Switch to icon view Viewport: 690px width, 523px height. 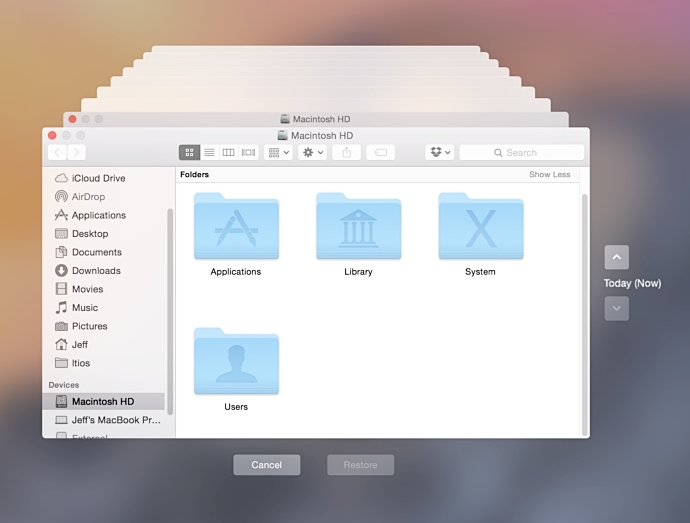(189, 153)
